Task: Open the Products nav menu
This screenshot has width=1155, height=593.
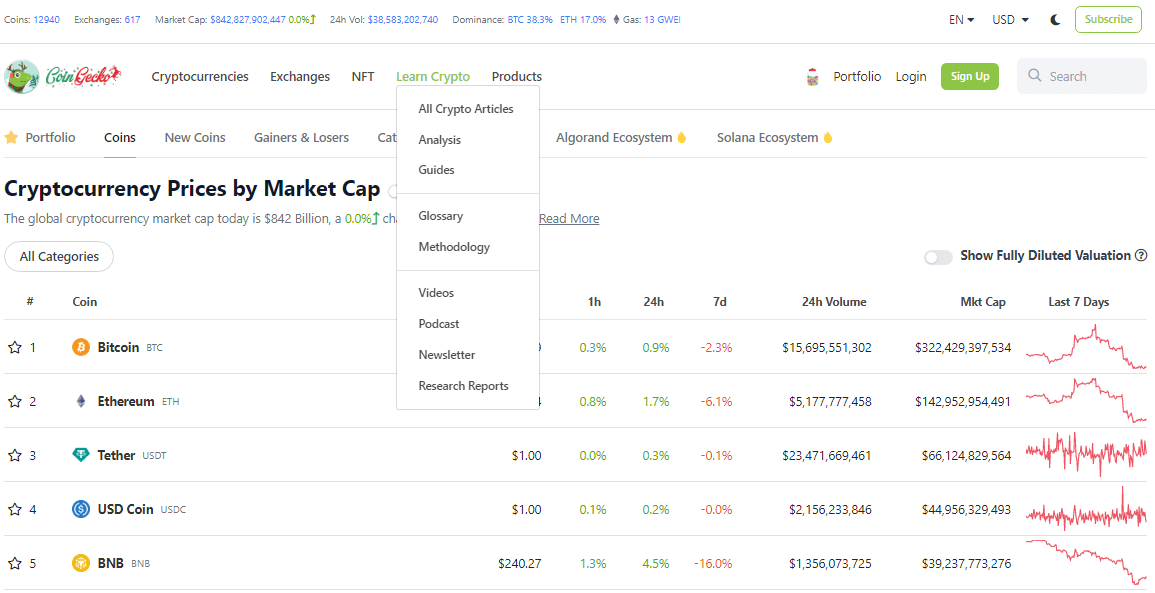Action: pyautogui.click(x=517, y=77)
